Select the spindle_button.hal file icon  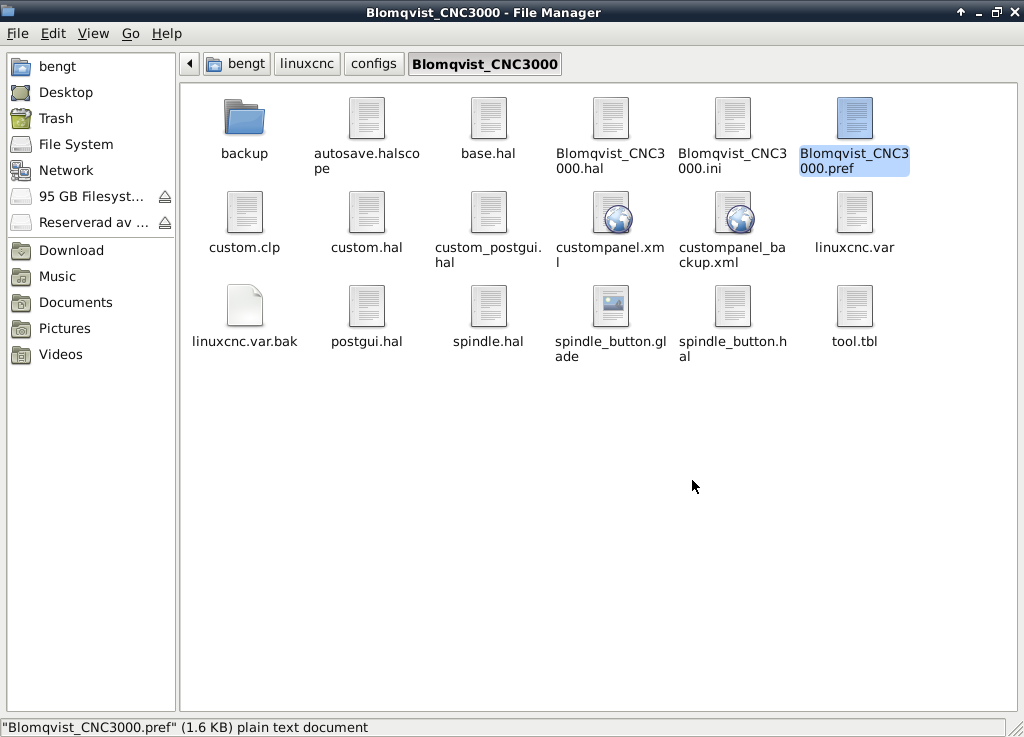tap(733, 306)
